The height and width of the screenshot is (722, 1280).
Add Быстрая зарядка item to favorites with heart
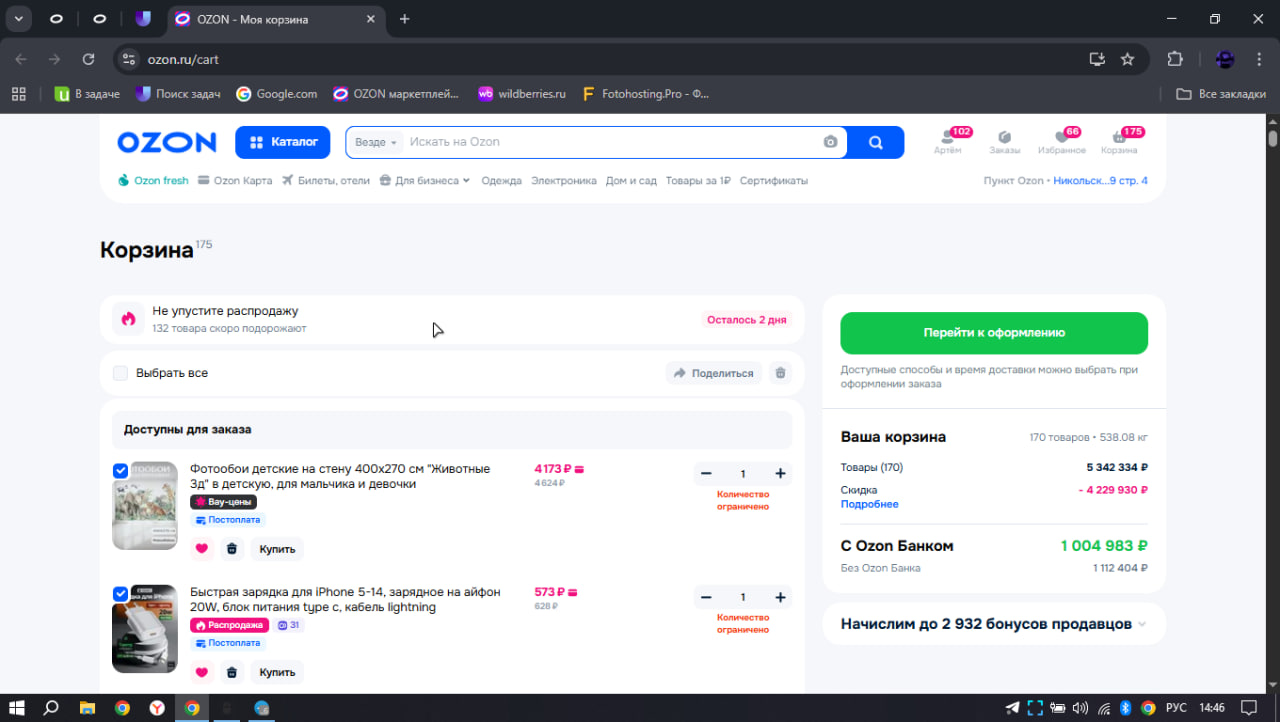click(202, 672)
